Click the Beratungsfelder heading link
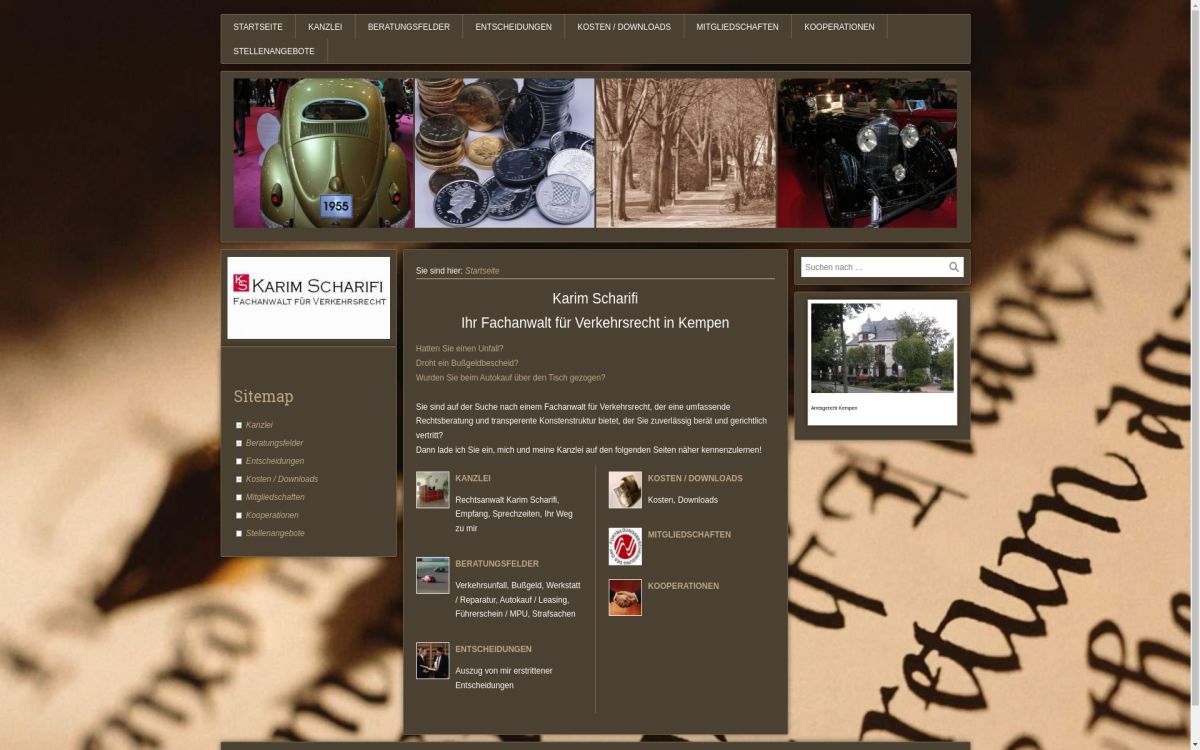 click(x=496, y=564)
